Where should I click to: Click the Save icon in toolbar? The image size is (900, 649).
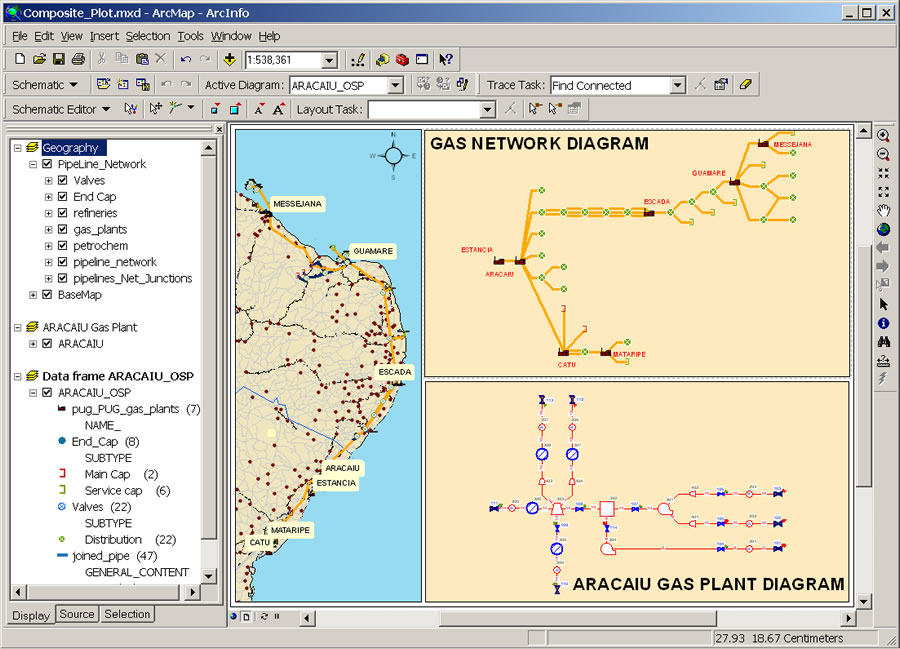coord(58,60)
